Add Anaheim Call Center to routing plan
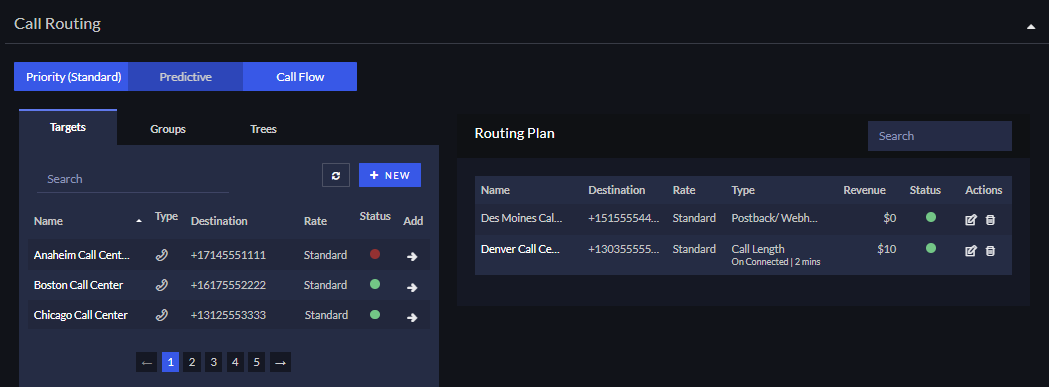The image size is (1049, 387). pos(412,256)
